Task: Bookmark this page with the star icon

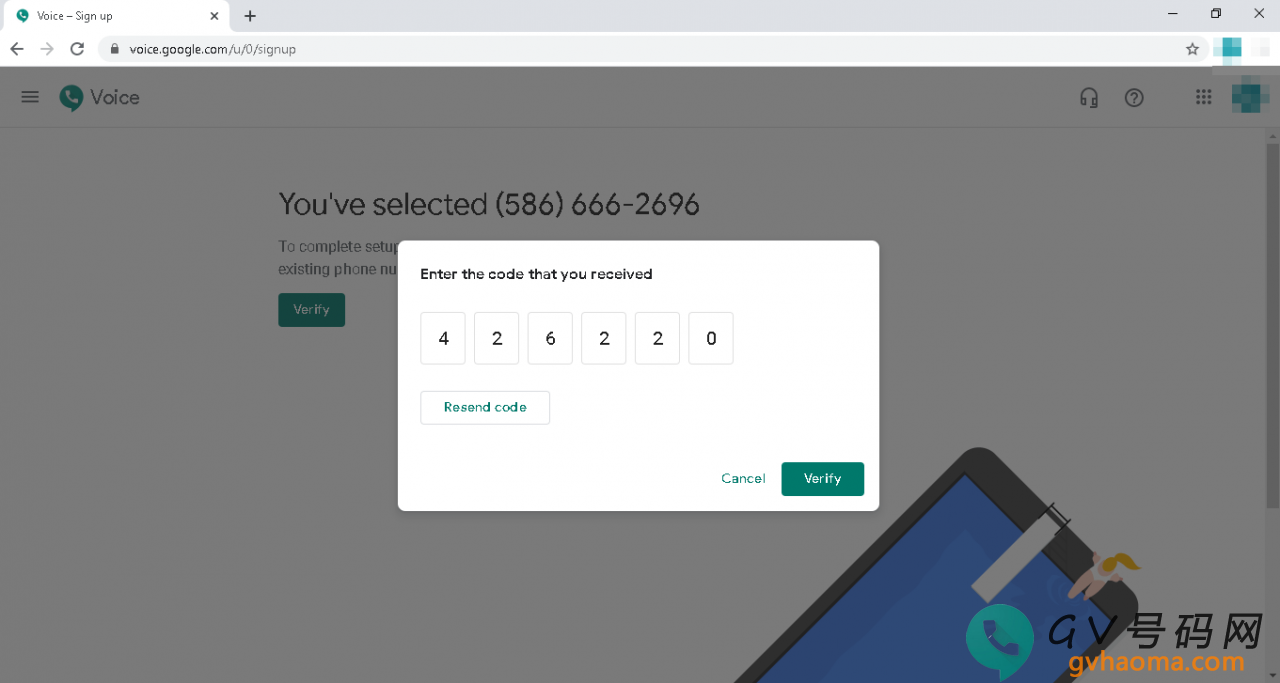Action: (x=1192, y=49)
